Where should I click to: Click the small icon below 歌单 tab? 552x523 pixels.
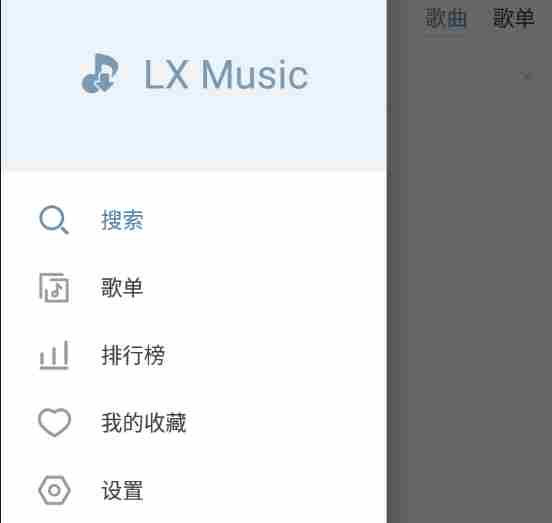click(527, 75)
